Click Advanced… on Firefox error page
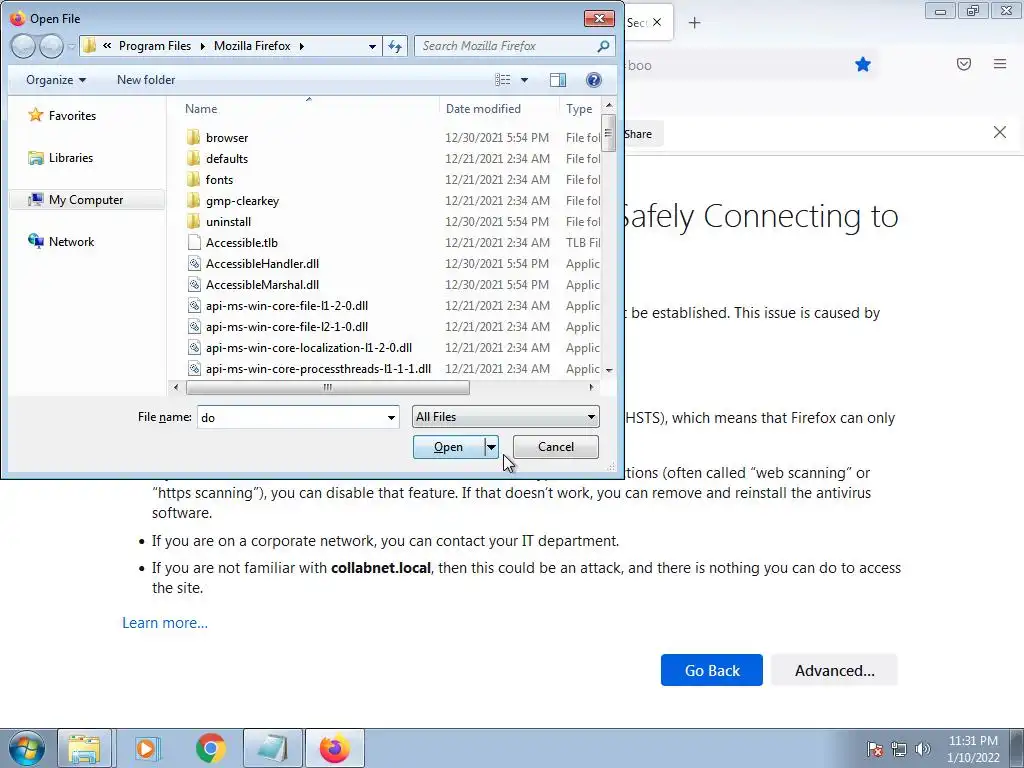This screenshot has width=1024, height=768. click(x=835, y=670)
